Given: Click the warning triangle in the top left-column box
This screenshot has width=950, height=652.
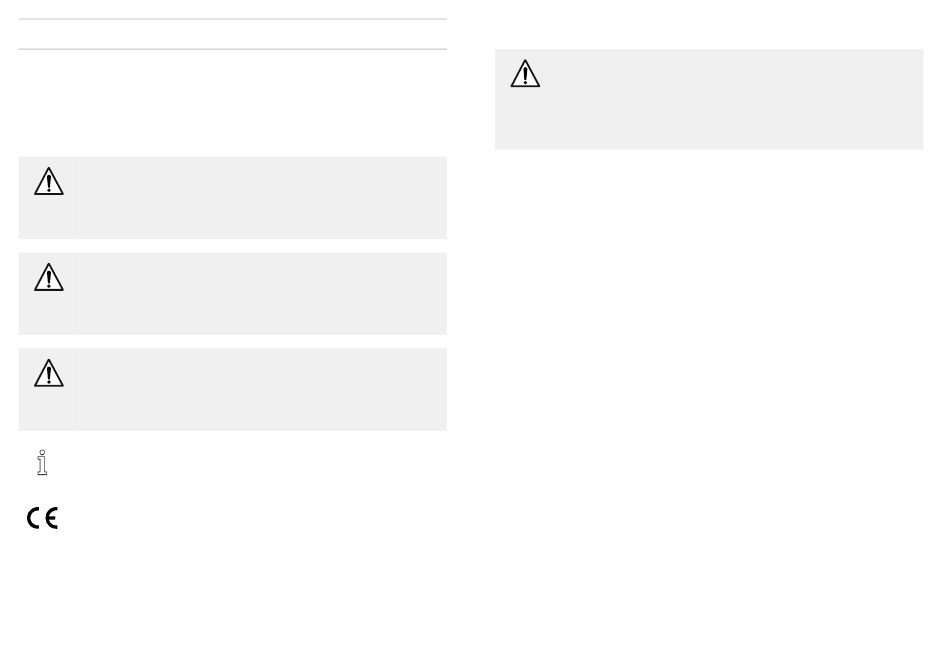Looking at the screenshot, I should pyautogui.click(x=48, y=181).
